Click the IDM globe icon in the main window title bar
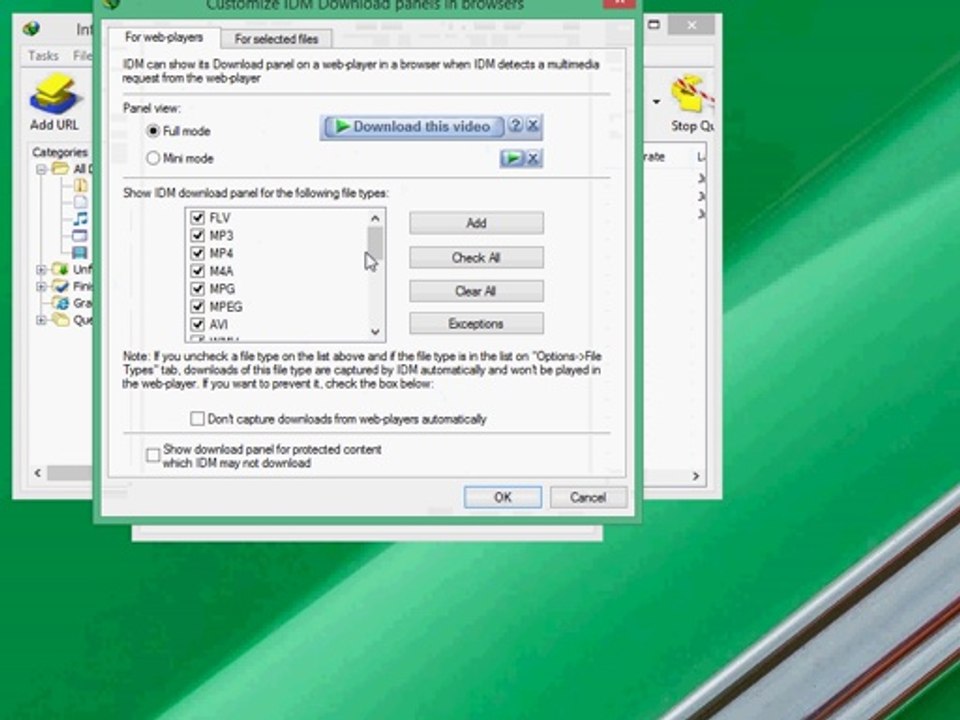This screenshot has width=960, height=720. click(31, 28)
